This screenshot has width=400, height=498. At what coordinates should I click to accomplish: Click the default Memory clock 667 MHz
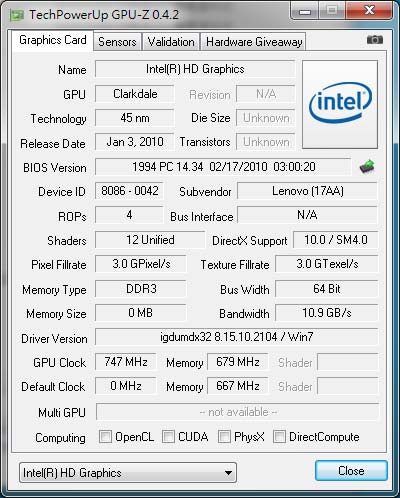coord(238,386)
